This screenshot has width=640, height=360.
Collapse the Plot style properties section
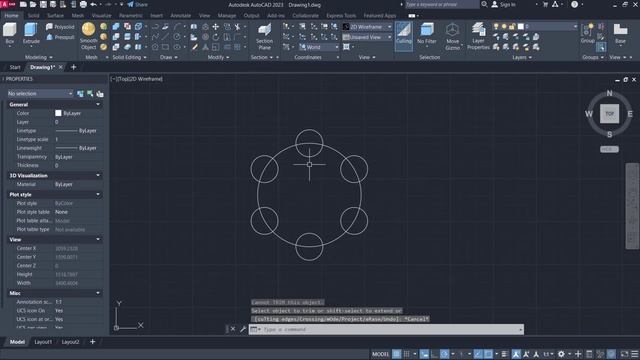tap(98, 195)
